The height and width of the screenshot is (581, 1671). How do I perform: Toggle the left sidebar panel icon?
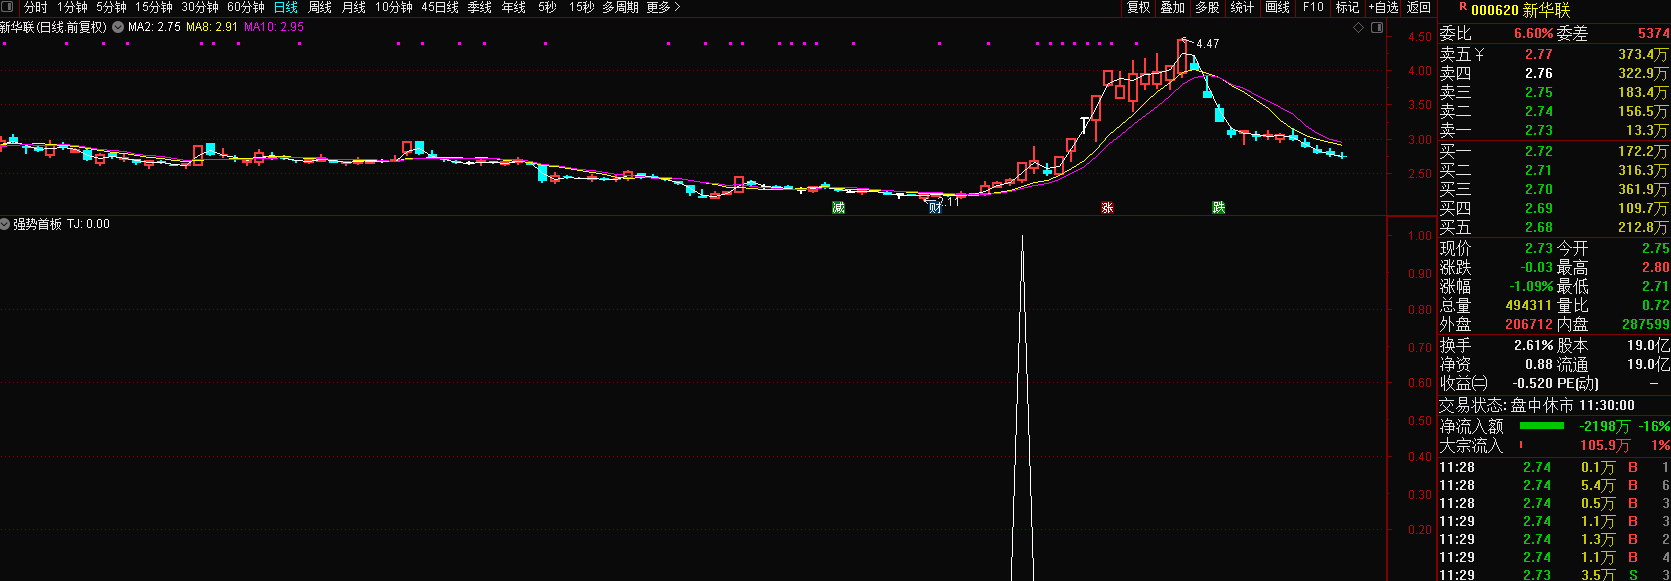coord(8,7)
